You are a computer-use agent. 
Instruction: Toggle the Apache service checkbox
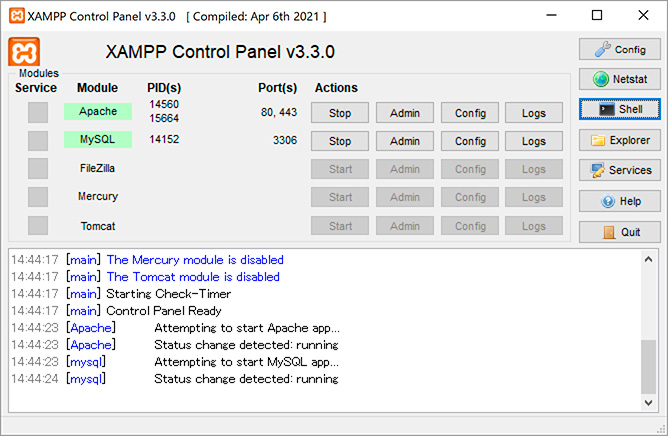(38, 113)
